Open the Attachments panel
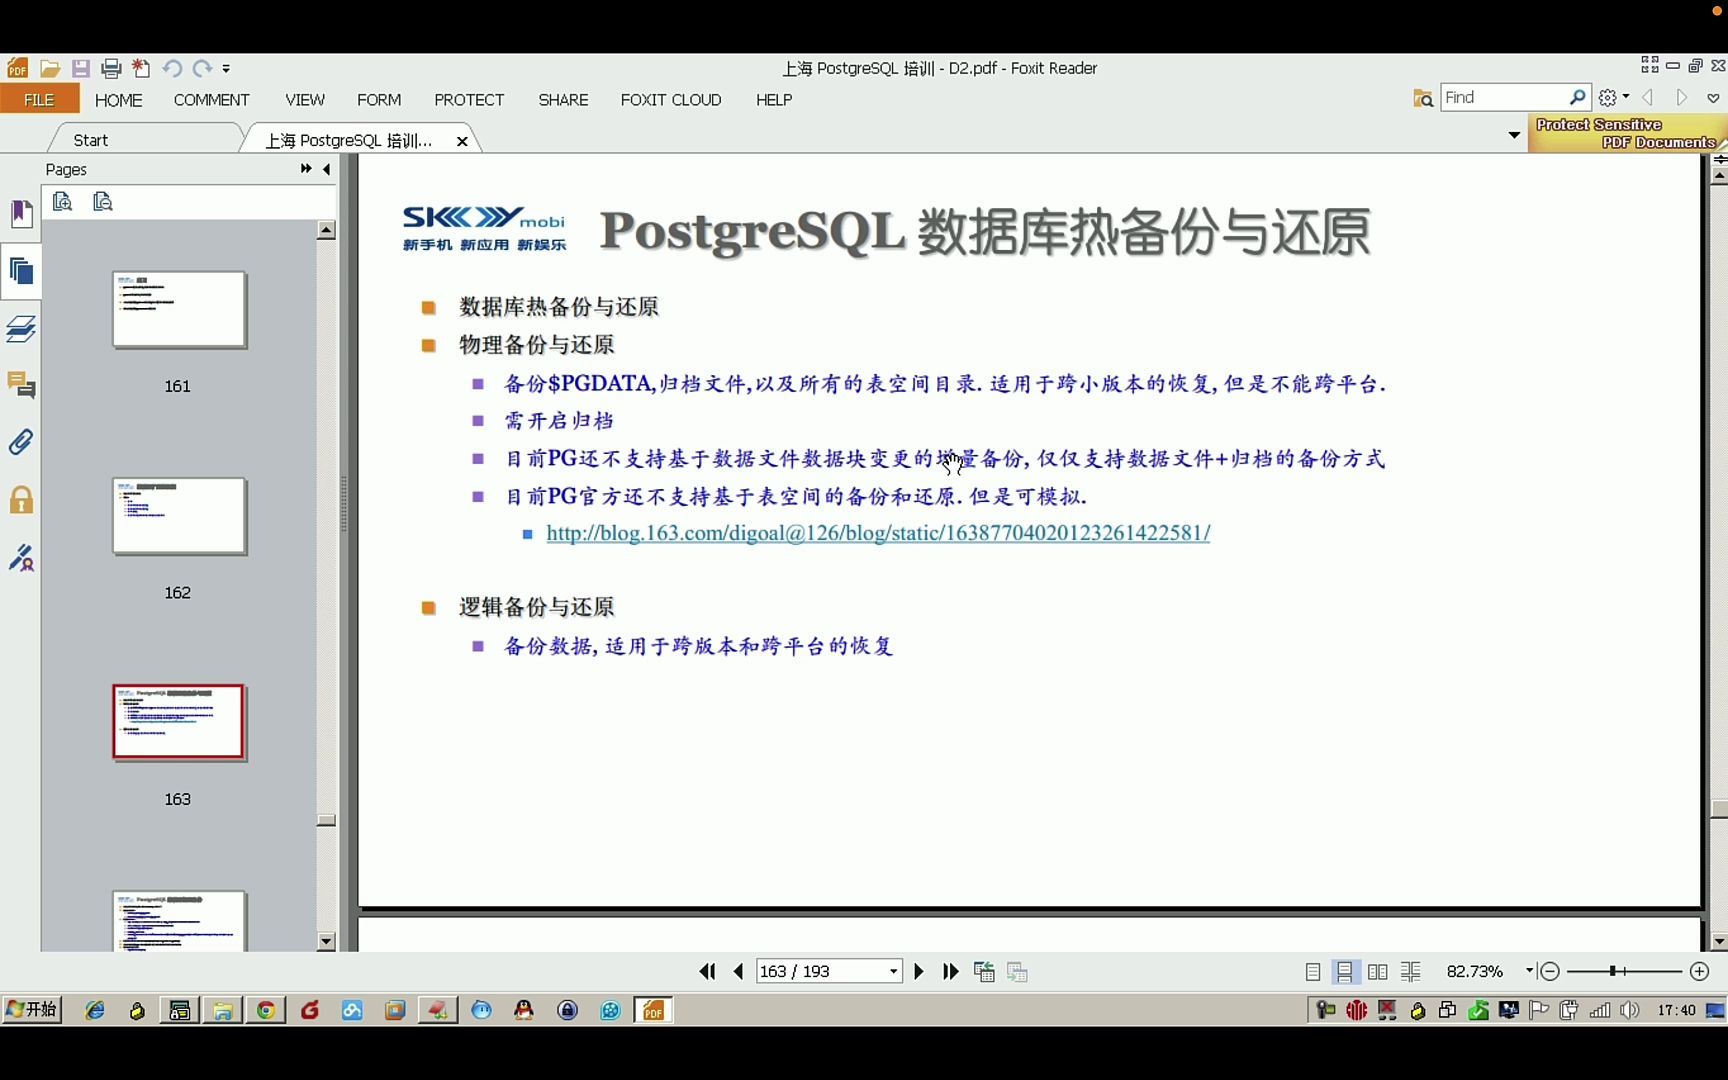Image resolution: width=1728 pixels, height=1080 pixels. 22,441
